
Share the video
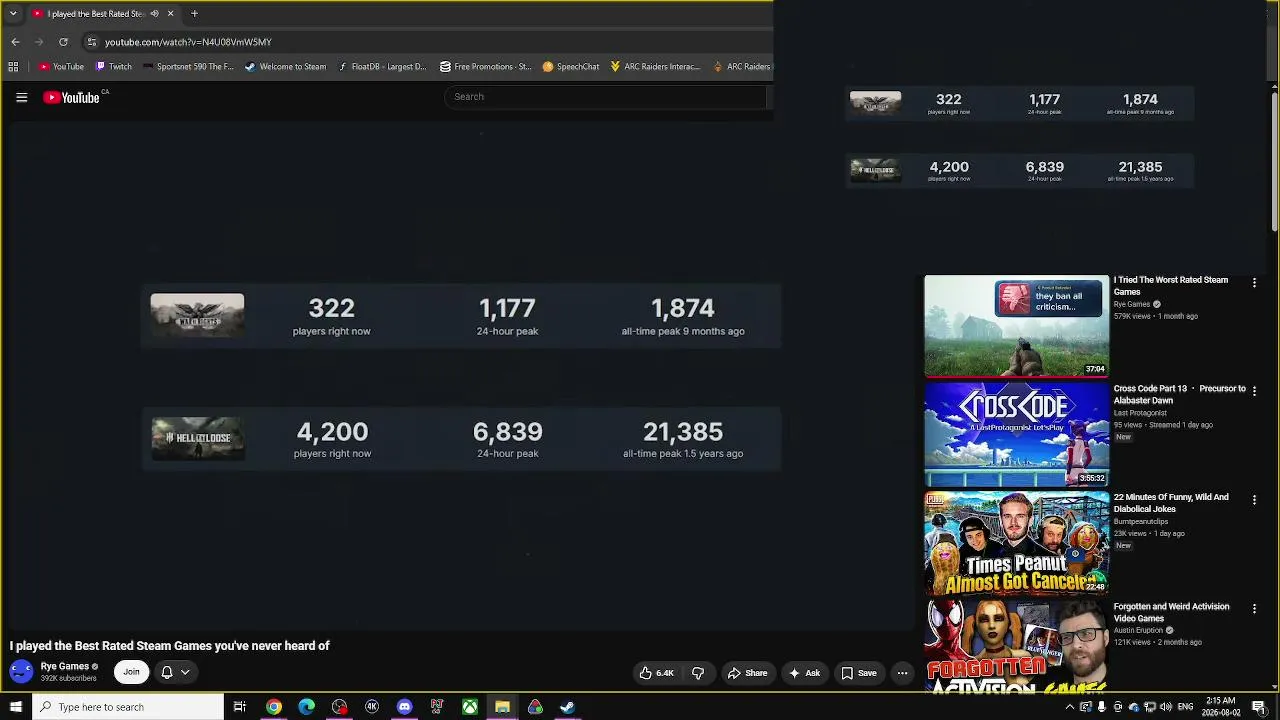pyautogui.click(x=747, y=673)
